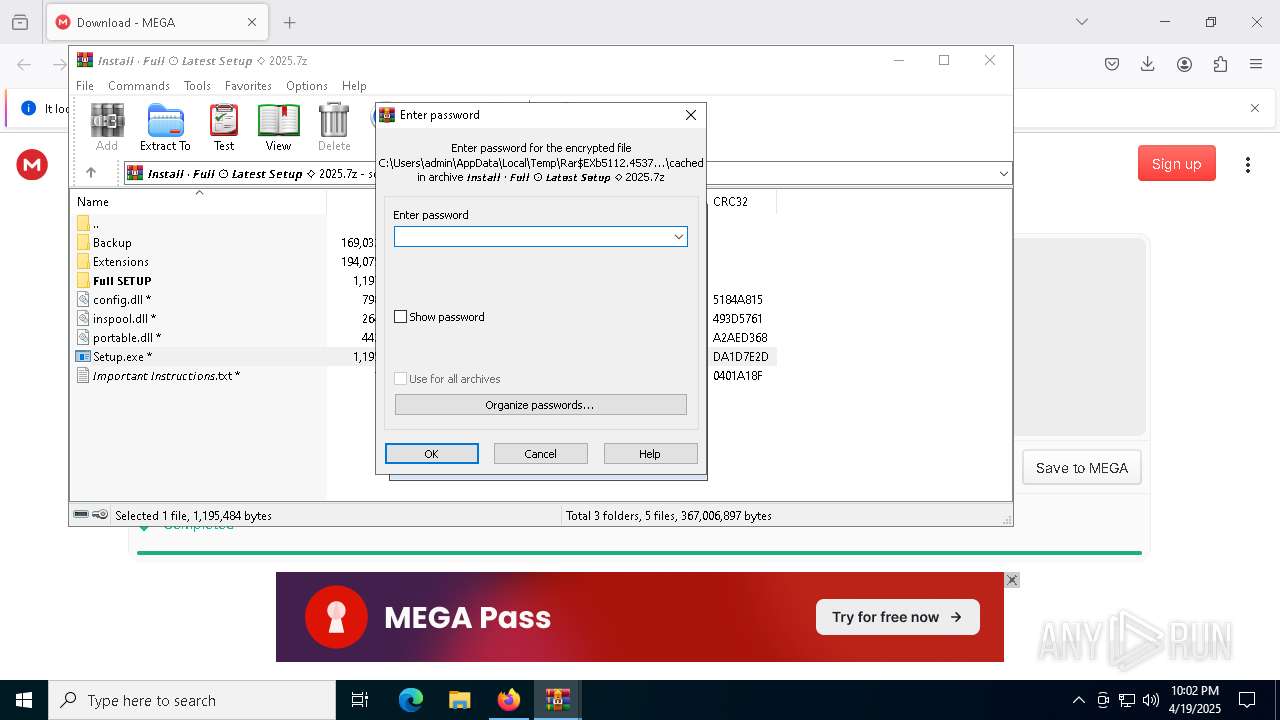Show hidden system tray icons chevron
Image resolution: width=1280 pixels, height=720 pixels.
(x=1078, y=700)
